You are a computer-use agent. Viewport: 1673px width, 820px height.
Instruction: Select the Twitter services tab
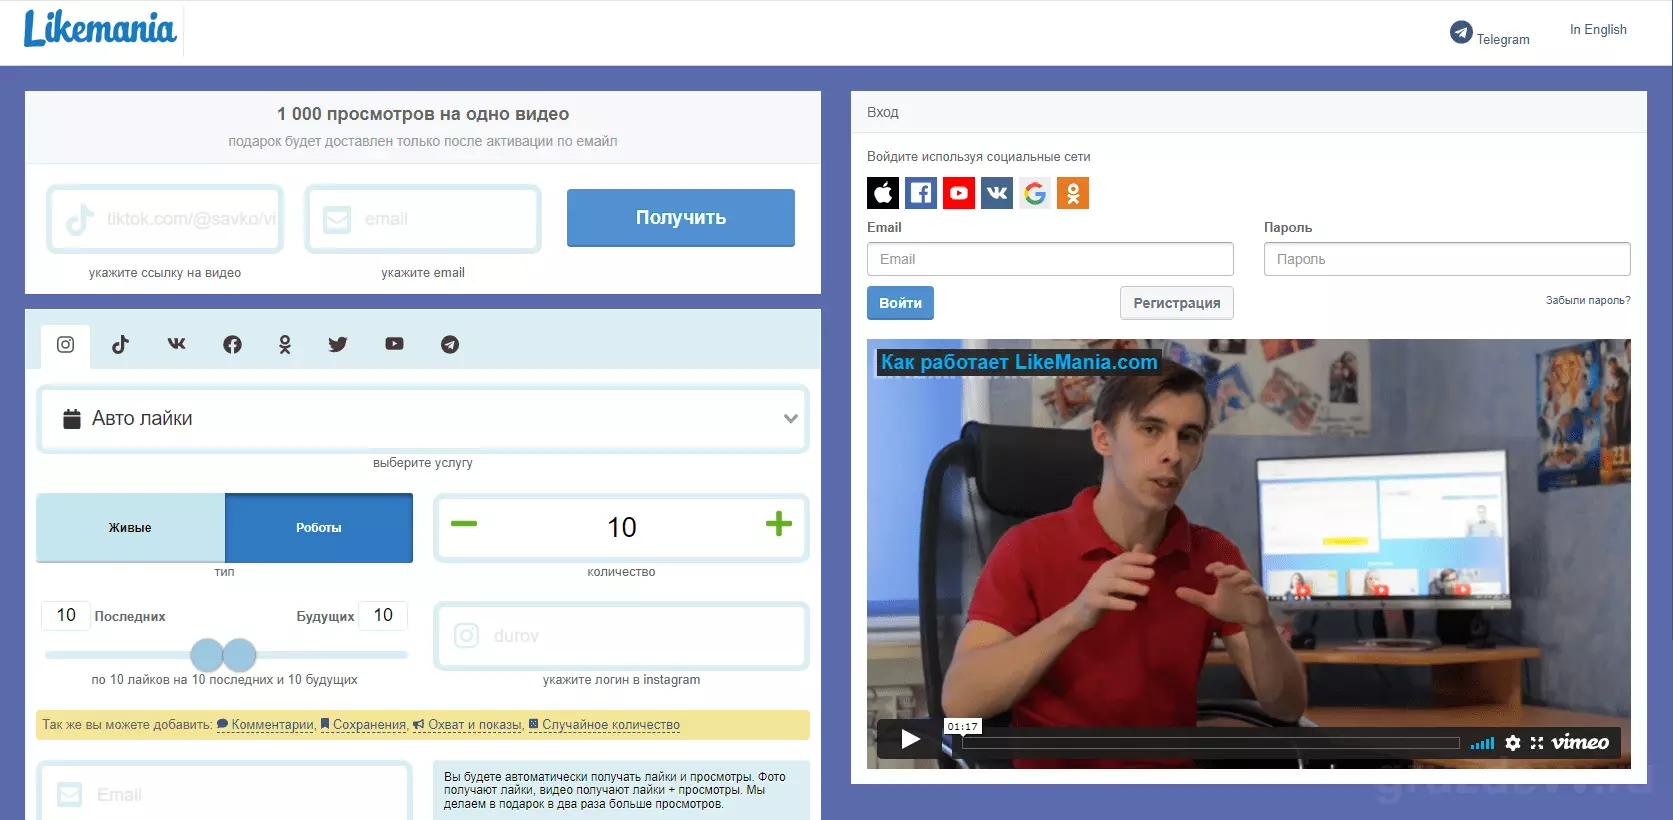point(338,345)
